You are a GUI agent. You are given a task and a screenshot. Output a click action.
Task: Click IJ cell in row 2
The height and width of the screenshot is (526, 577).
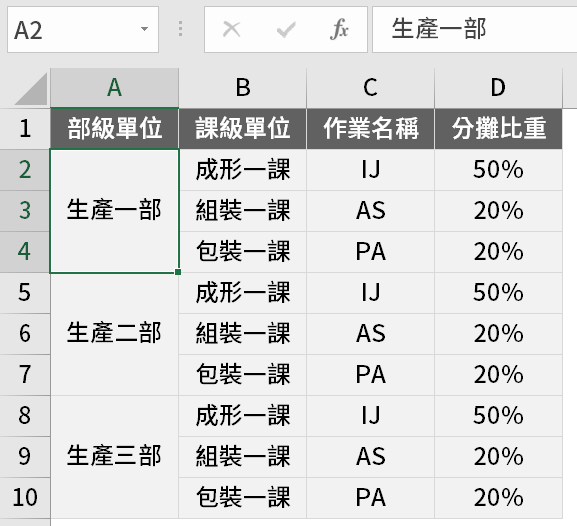point(370,170)
